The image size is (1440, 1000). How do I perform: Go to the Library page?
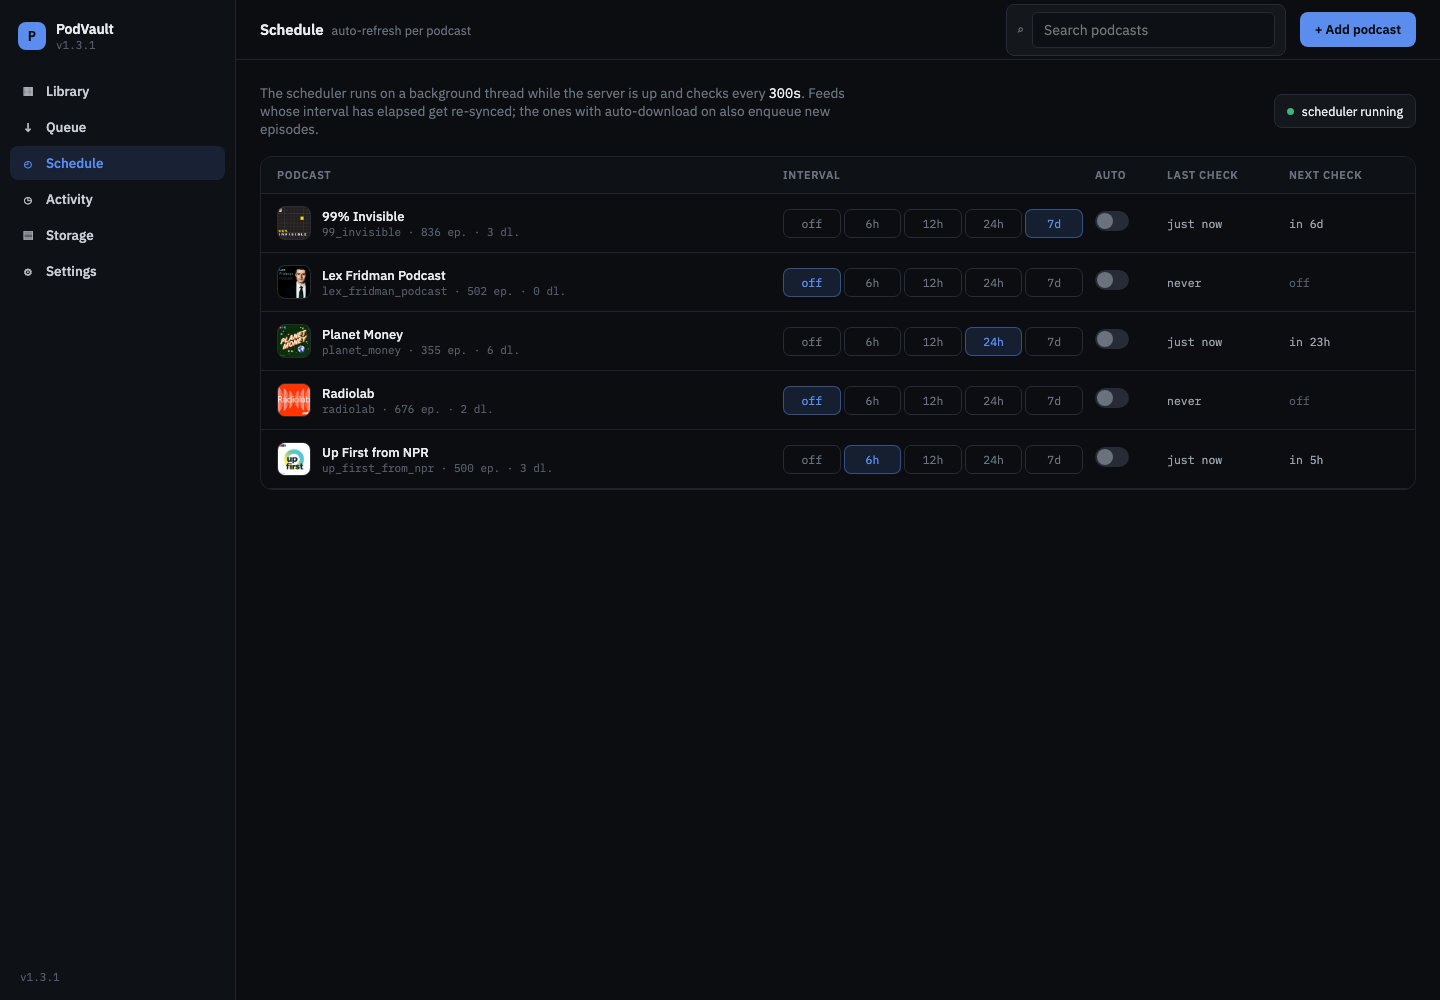click(x=117, y=91)
